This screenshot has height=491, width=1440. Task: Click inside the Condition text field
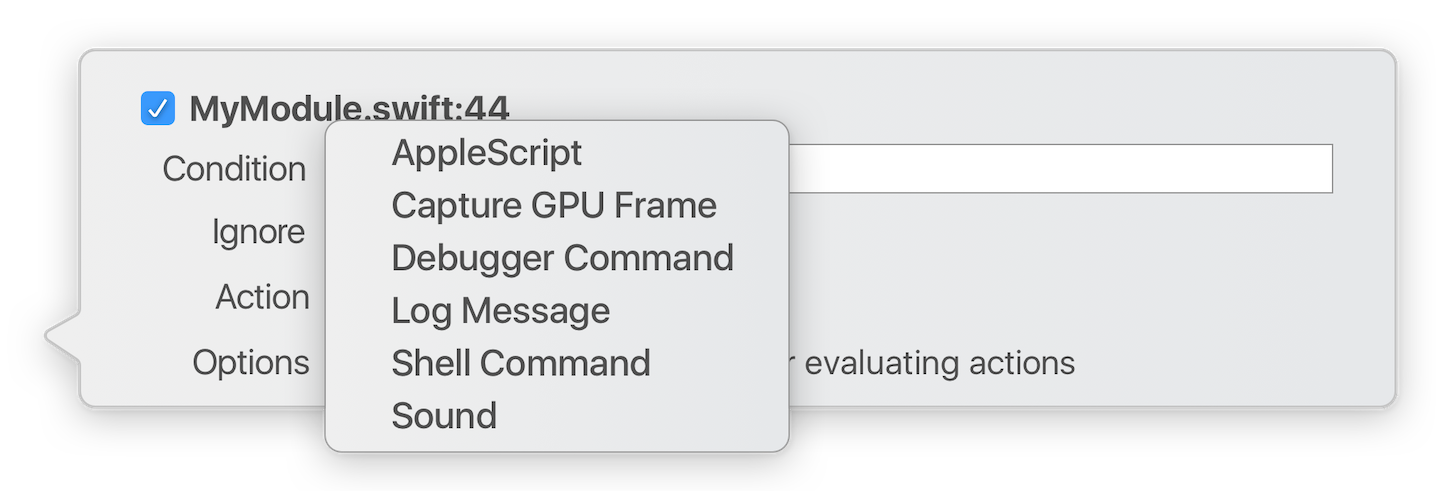[1060, 169]
